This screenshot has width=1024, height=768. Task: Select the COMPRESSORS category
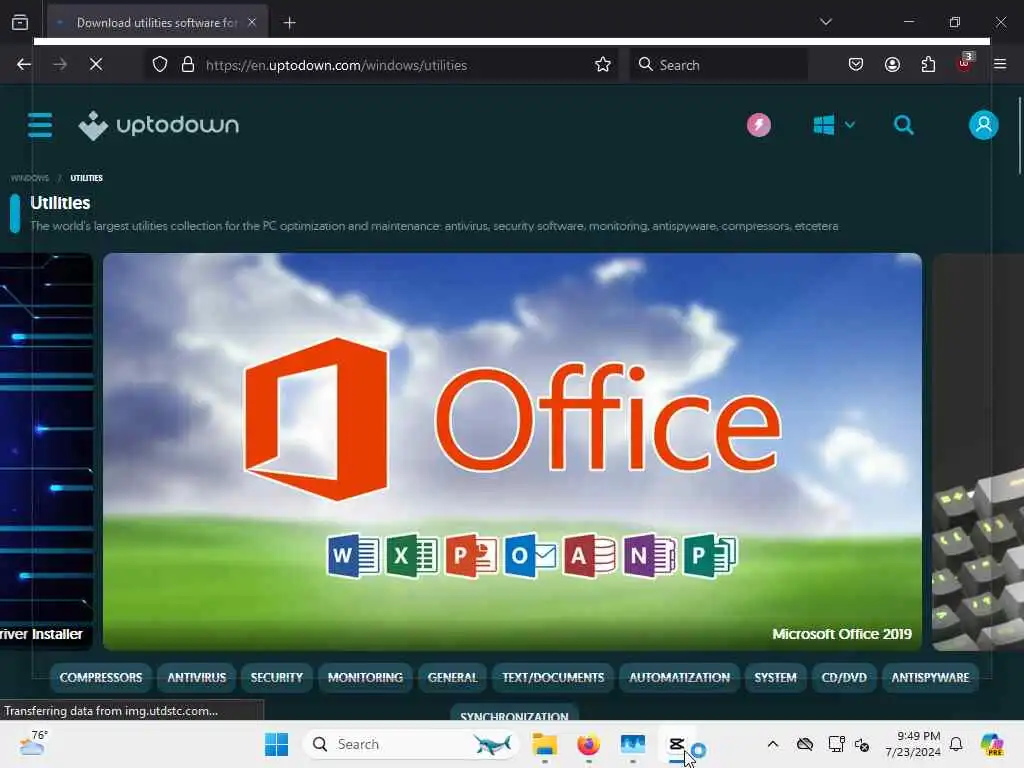(x=101, y=677)
